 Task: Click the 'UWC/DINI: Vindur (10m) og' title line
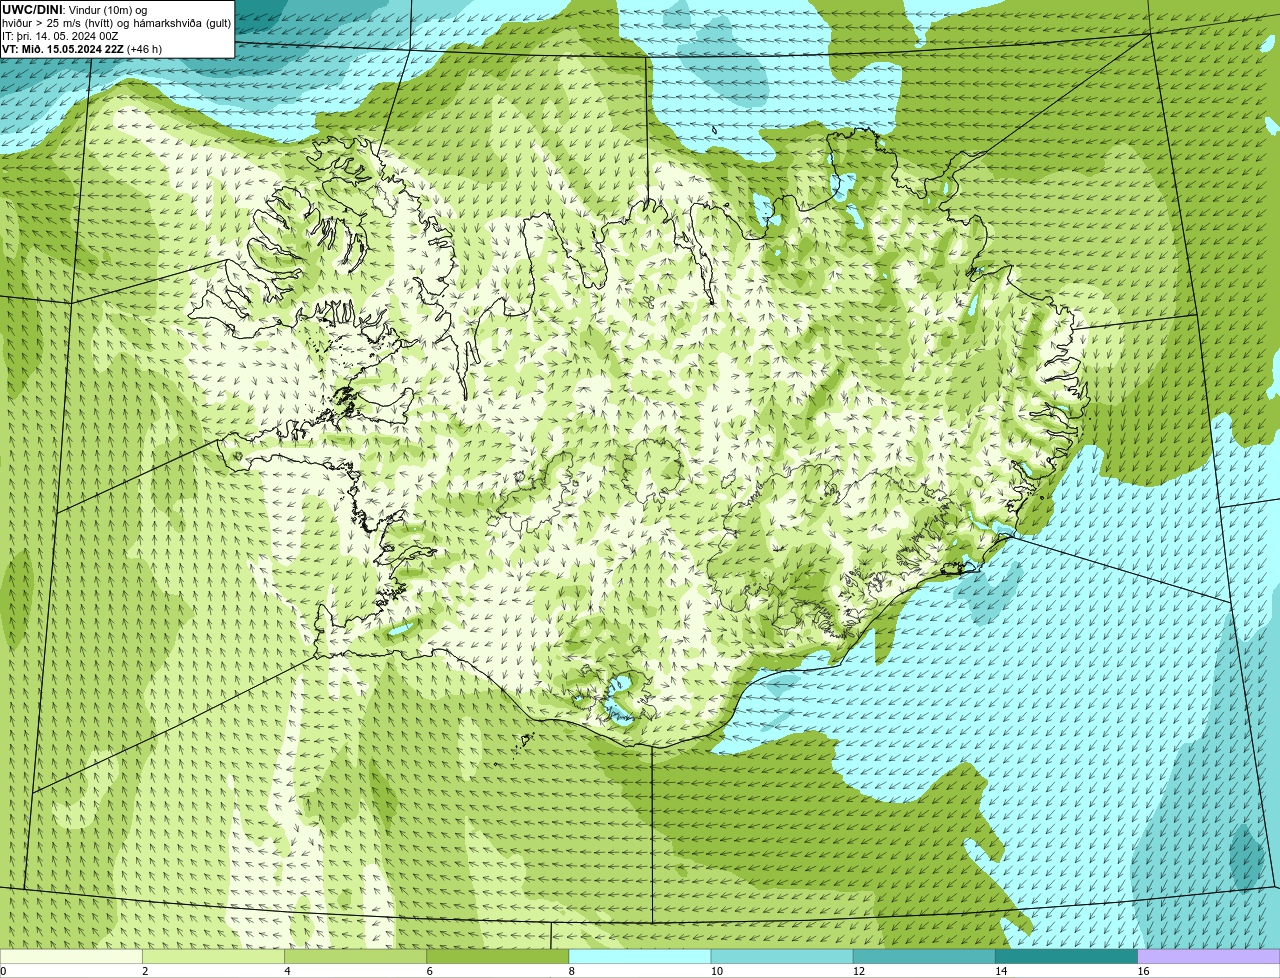75,9
